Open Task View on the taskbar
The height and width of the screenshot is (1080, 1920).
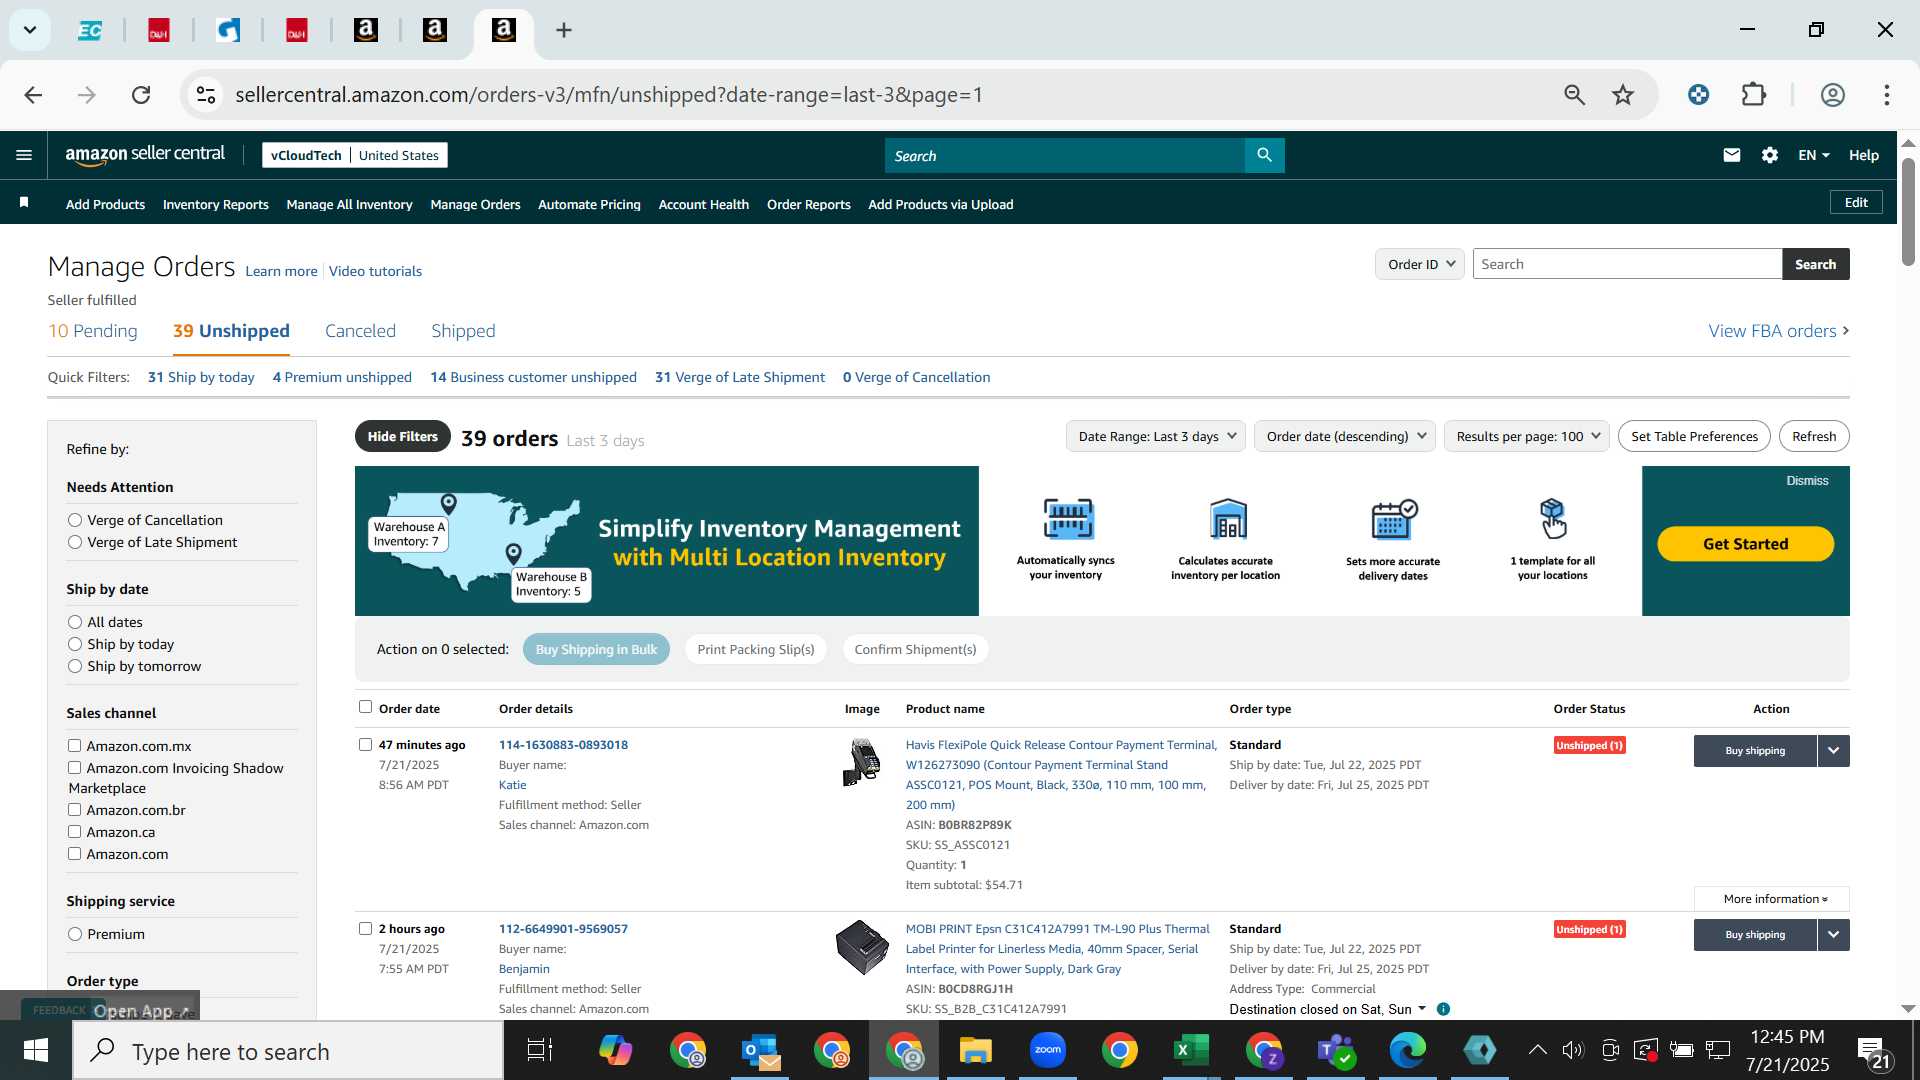coord(540,1050)
